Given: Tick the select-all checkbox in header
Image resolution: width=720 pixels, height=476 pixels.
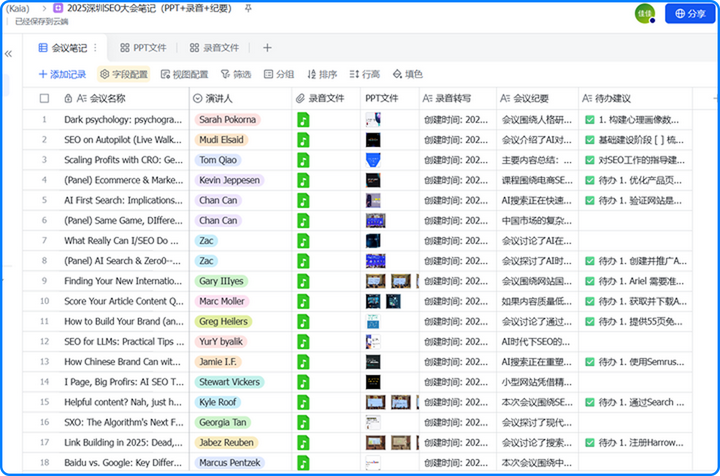Looking at the screenshot, I should pos(45,98).
